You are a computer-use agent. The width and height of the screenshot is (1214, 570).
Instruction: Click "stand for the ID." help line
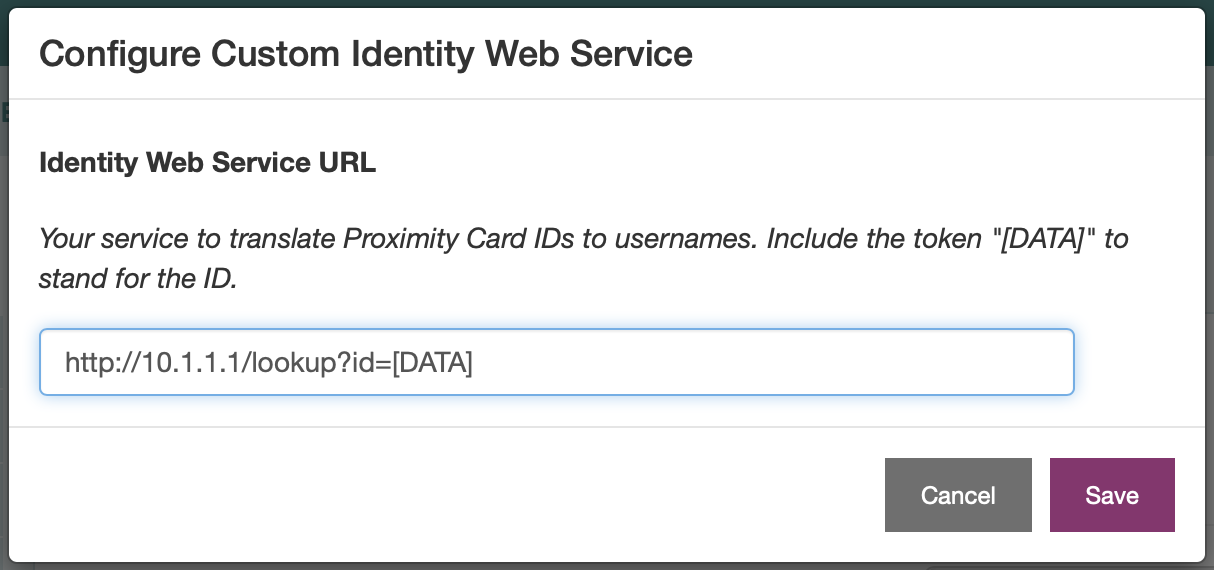pyautogui.click(x=138, y=279)
